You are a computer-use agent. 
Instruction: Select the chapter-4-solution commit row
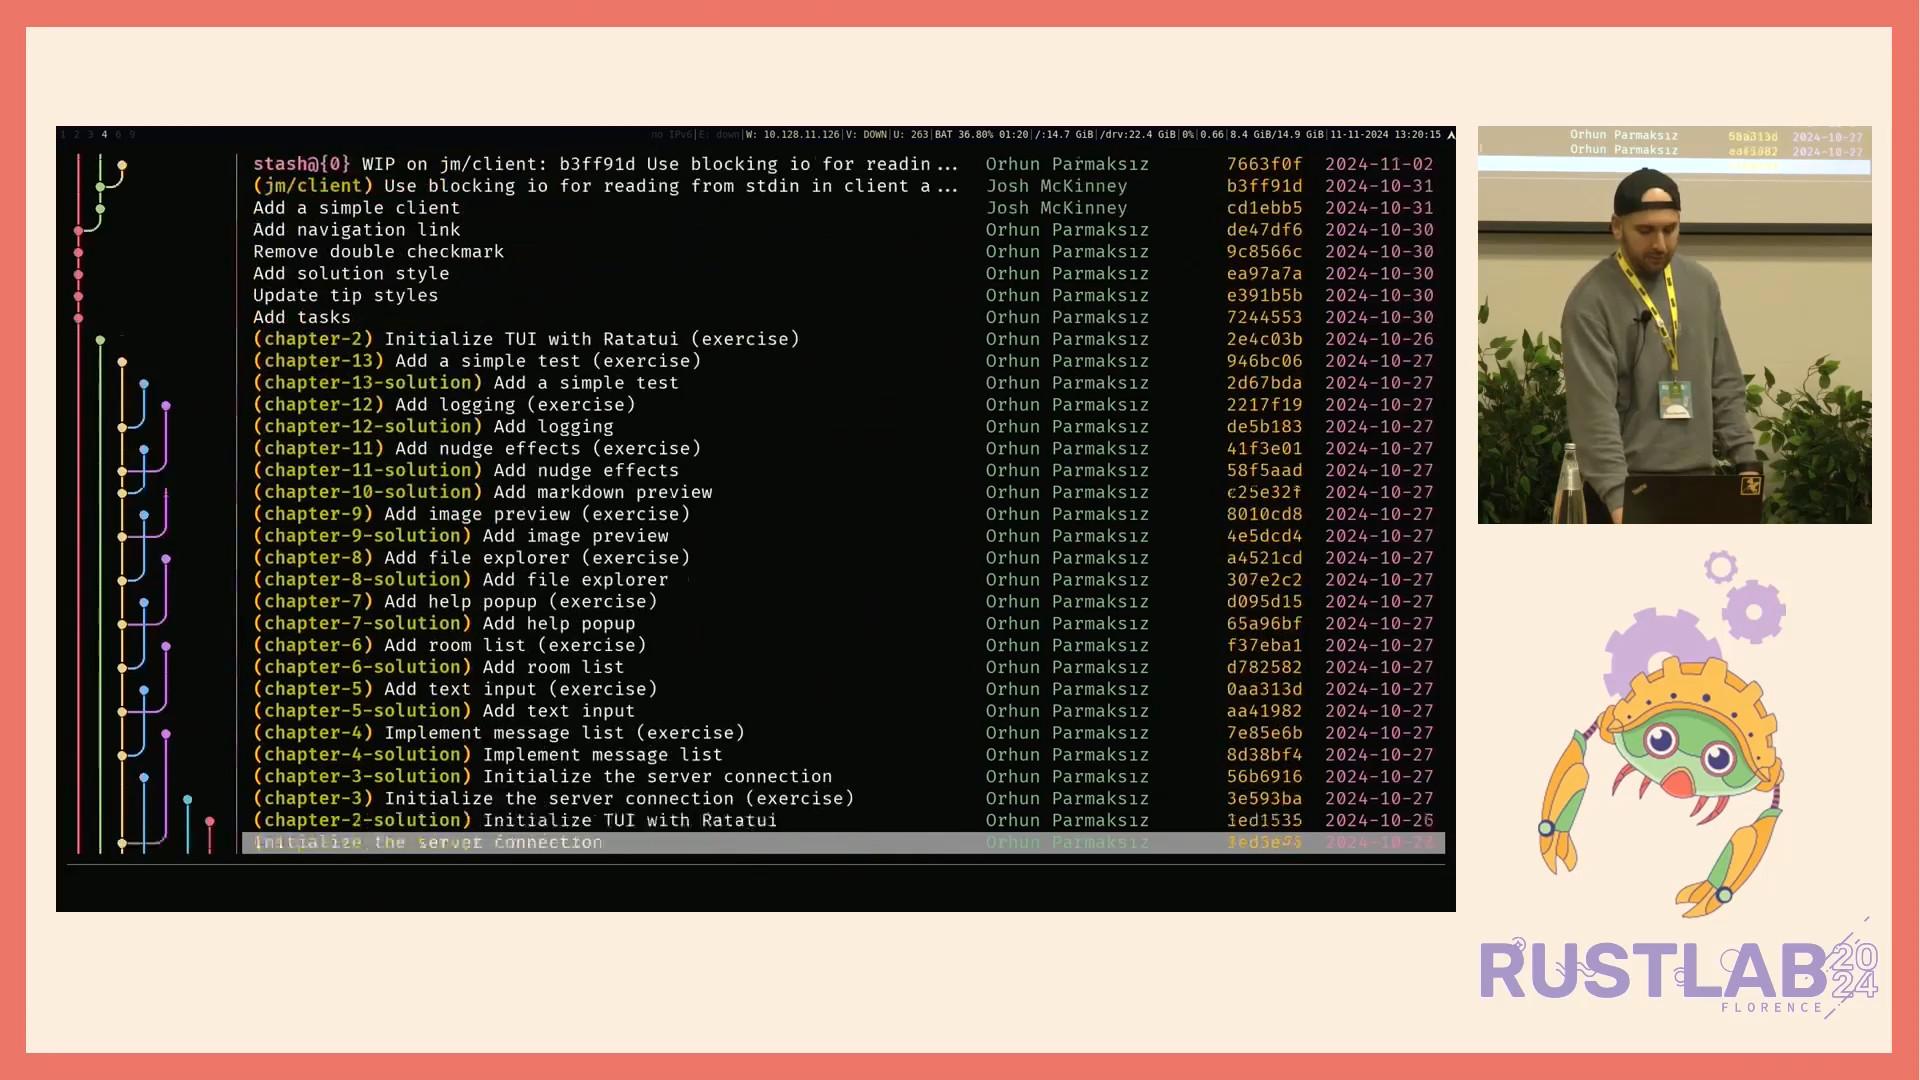[x=843, y=755]
